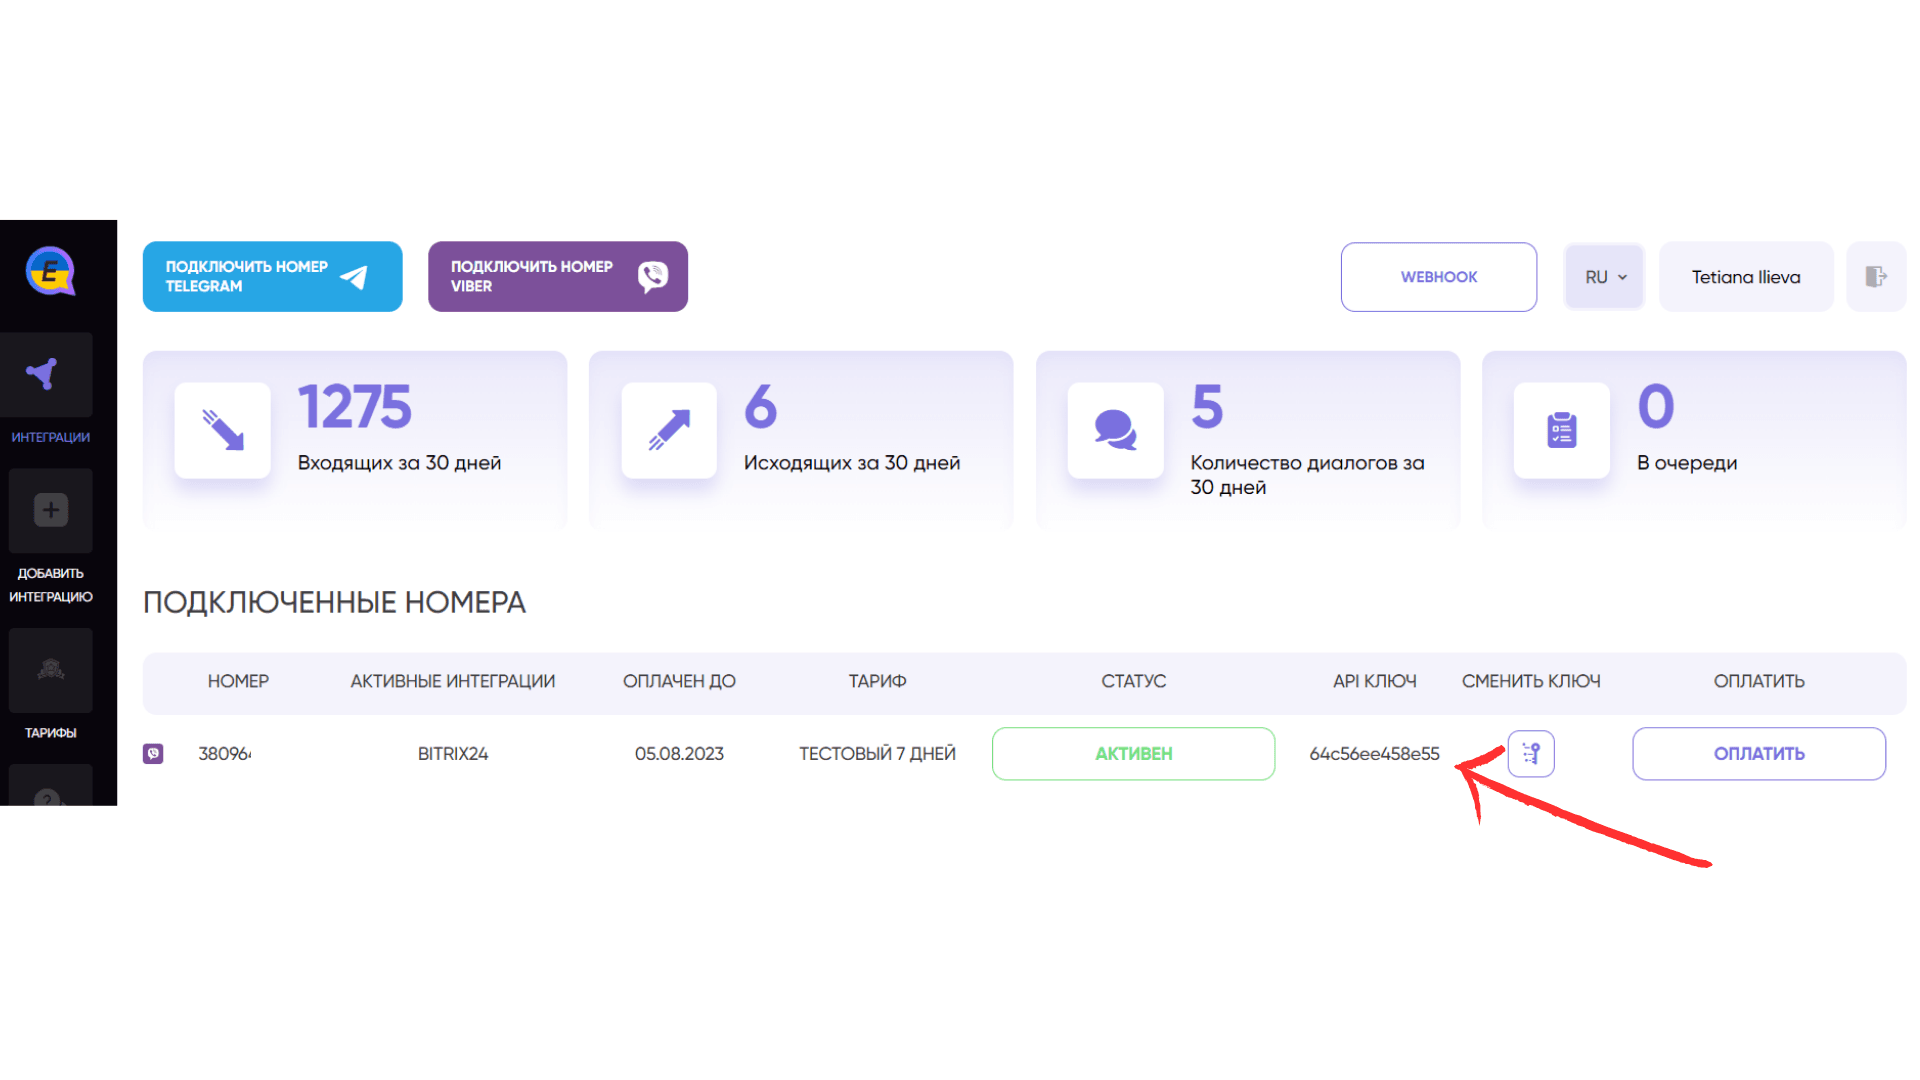Open the Integrations sidebar icon
Viewport: 1920px width, 1080px height.
(46, 374)
